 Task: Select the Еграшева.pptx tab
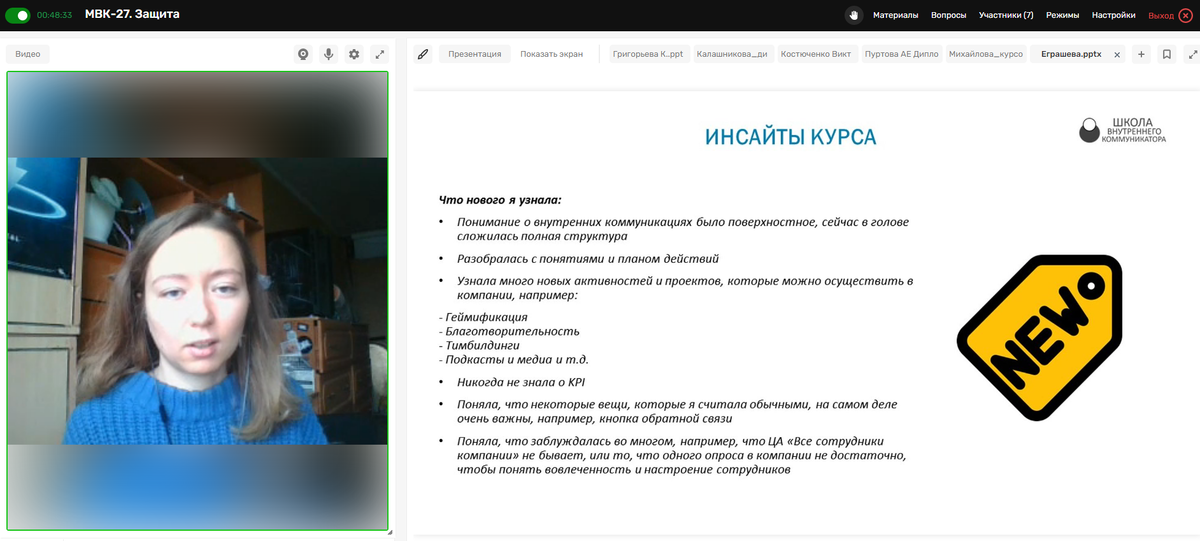(x=1070, y=54)
